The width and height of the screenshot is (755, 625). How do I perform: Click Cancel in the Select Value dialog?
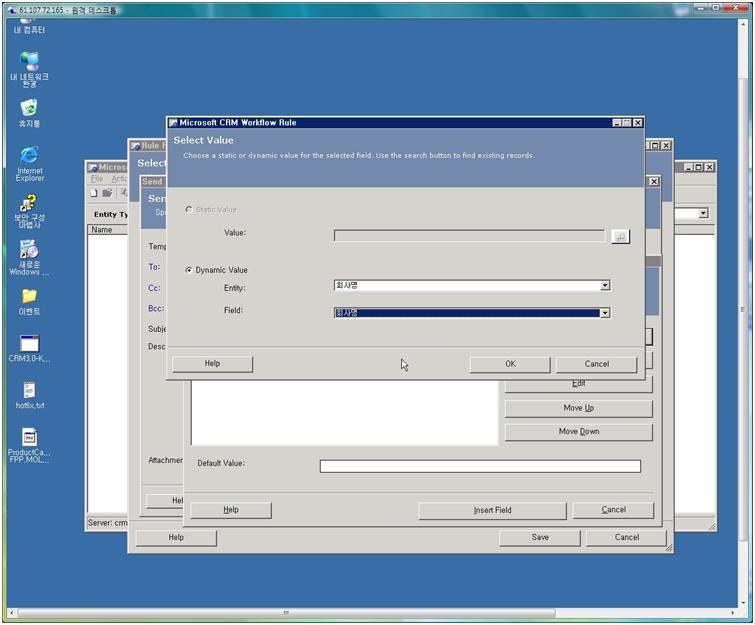[x=597, y=364]
